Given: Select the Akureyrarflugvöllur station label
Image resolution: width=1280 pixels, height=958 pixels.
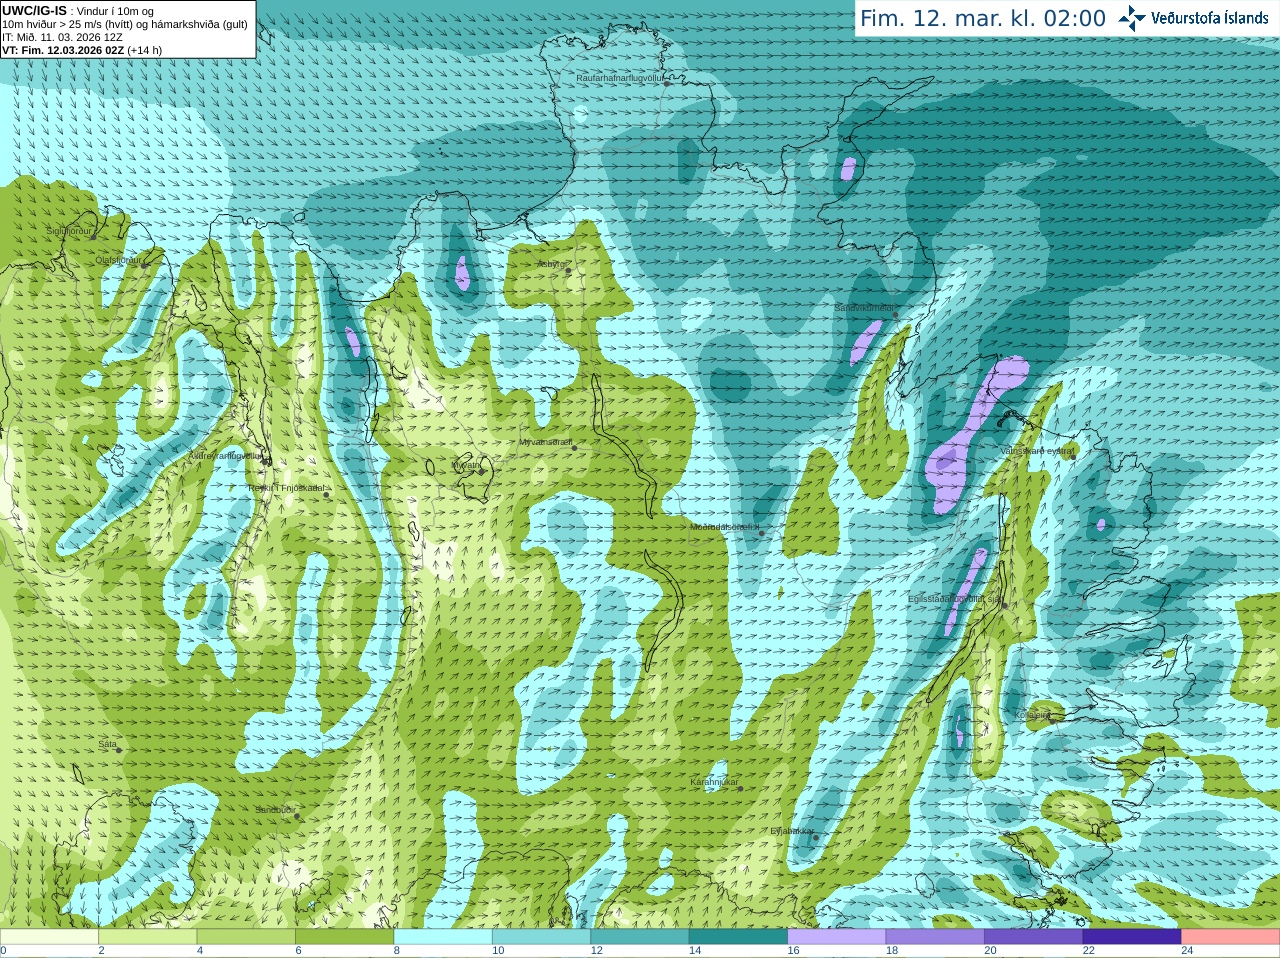Looking at the screenshot, I should (225, 456).
